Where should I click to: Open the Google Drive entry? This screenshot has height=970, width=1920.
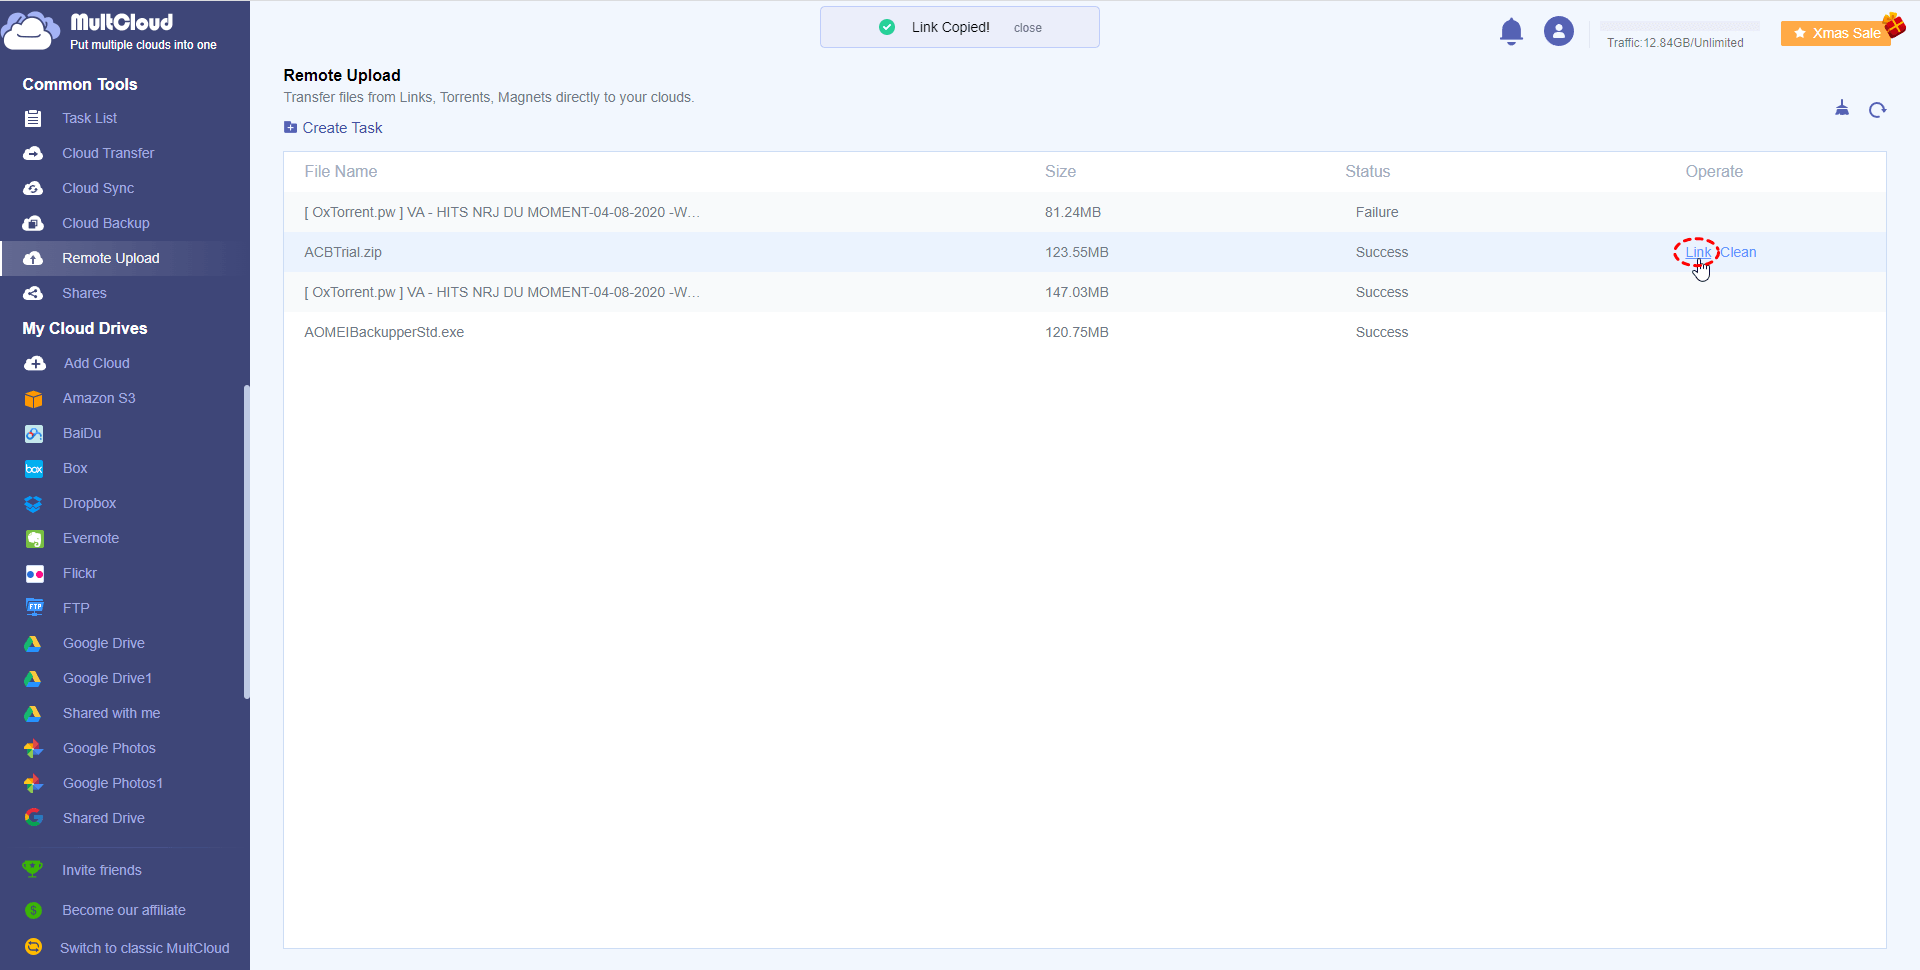click(x=104, y=643)
